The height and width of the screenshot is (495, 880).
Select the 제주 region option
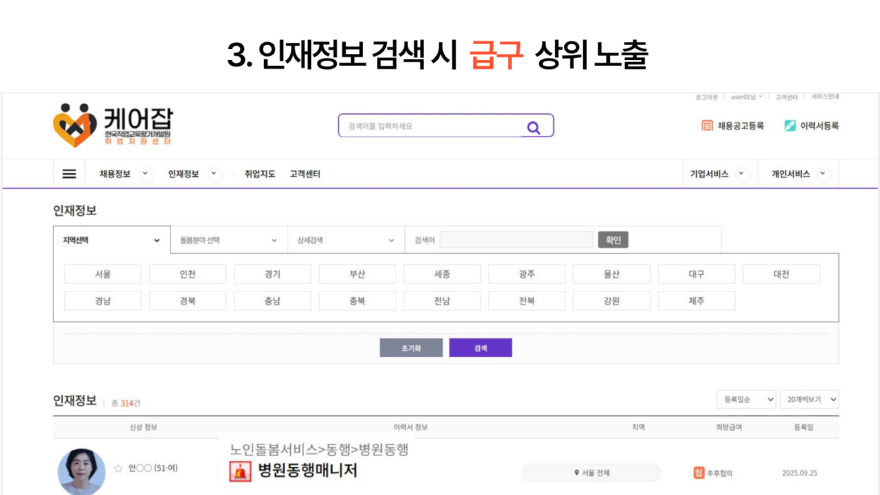pyautogui.click(x=697, y=301)
